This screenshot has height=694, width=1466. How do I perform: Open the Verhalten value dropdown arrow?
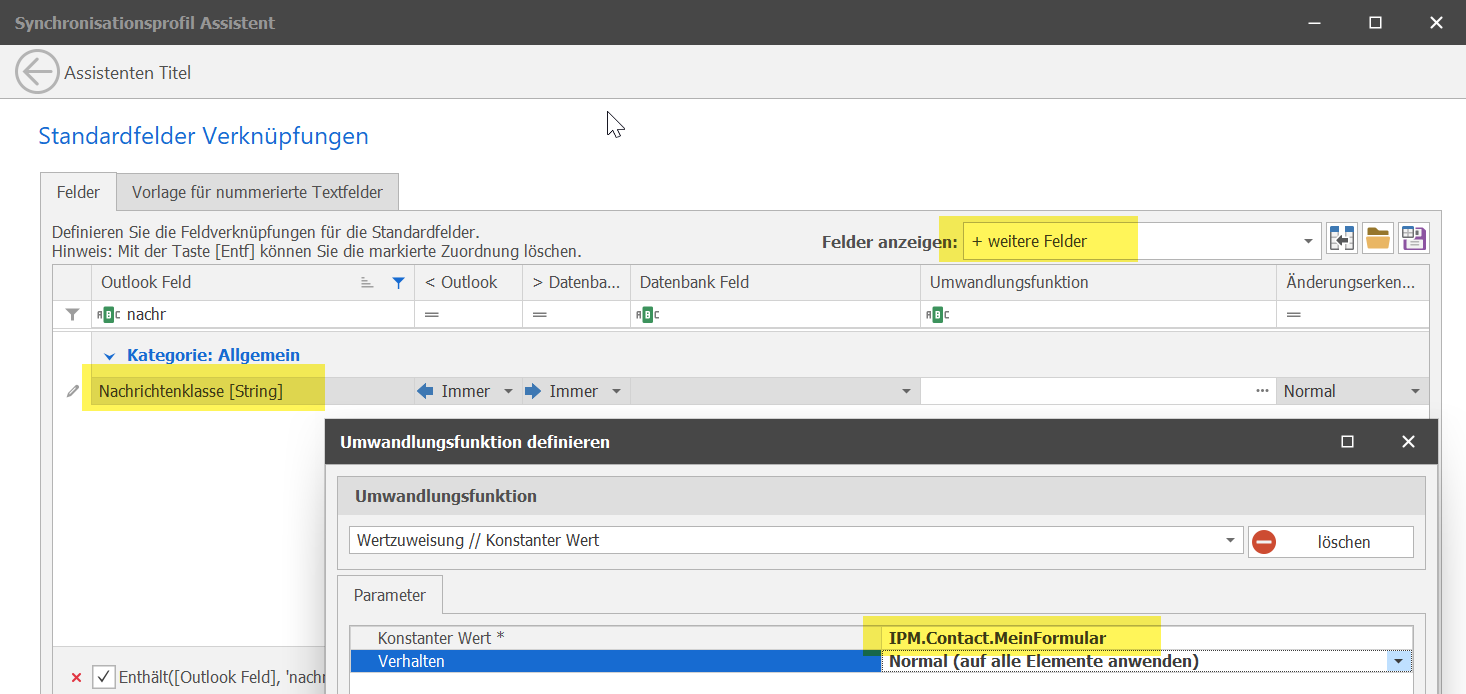[1397, 661]
